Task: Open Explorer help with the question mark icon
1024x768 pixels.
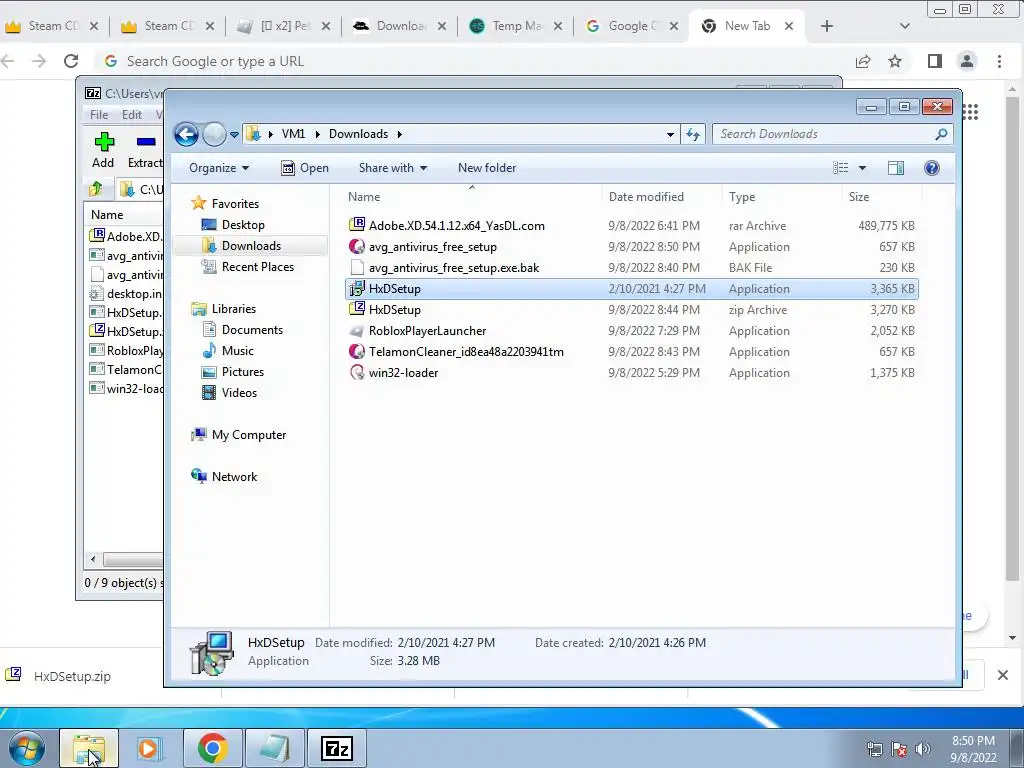Action: tap(931, 168)
